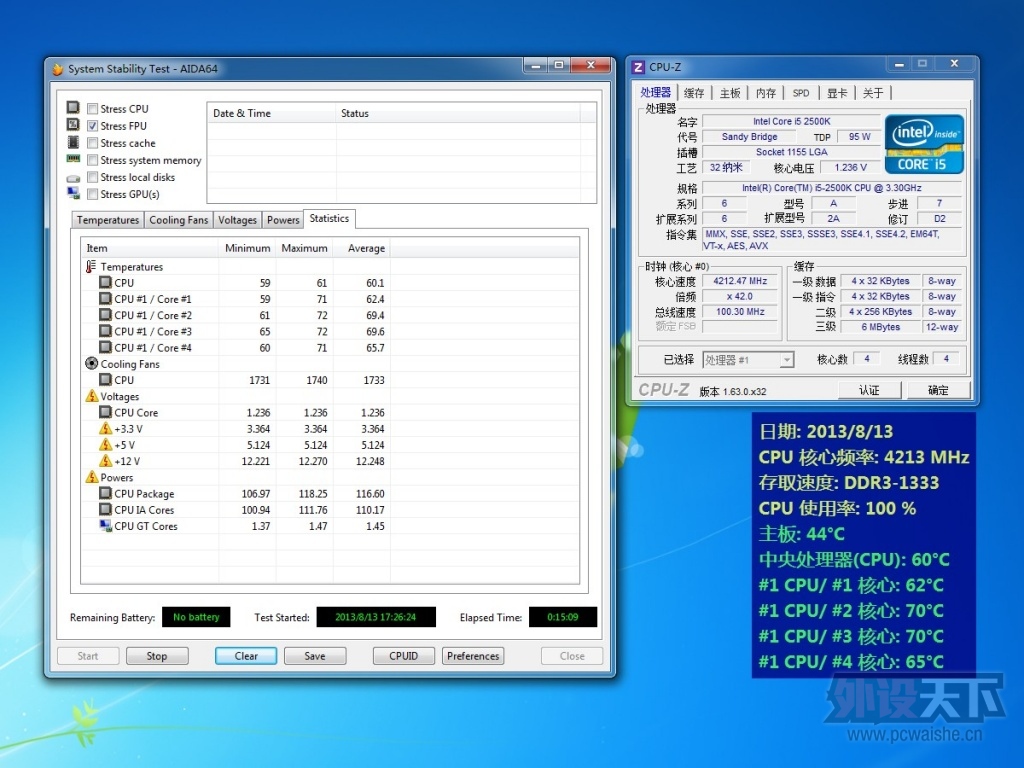Click the CPU-Z purple Z title icon
This screenshot has width=1024, height=768.
639,67
